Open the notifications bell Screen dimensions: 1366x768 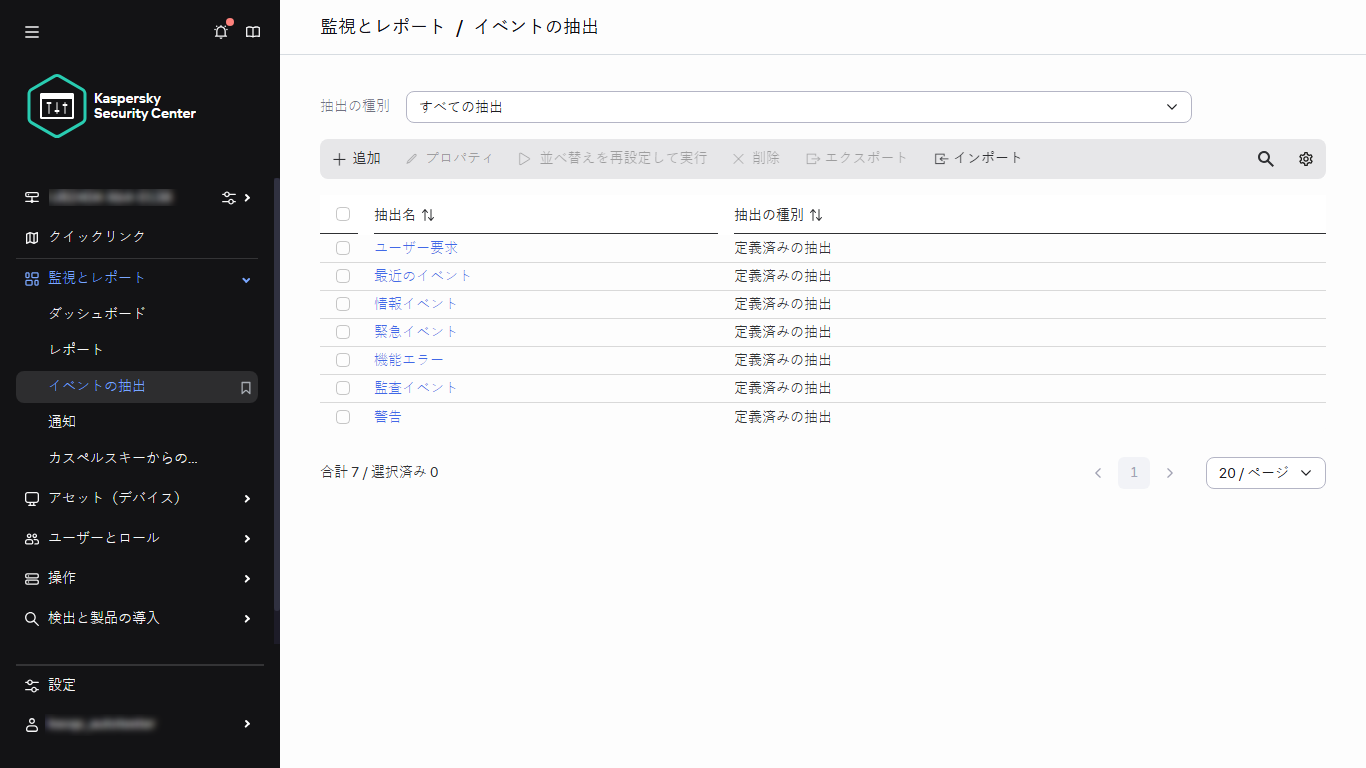(x=220, y=31)
